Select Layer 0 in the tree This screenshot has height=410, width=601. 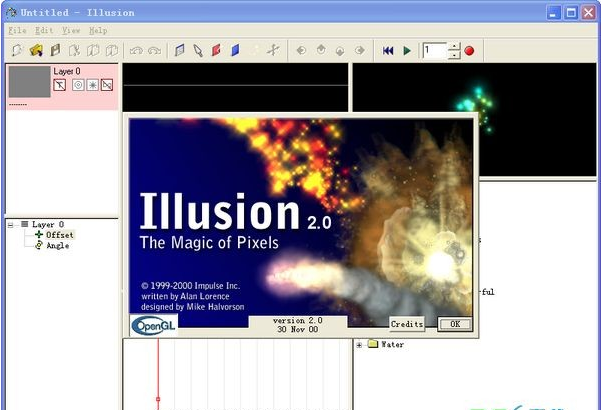pos(48,225)
